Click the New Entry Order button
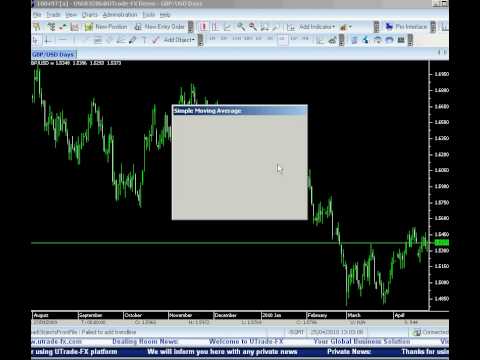The image size is (480, 360). click(x=159, y=27)
